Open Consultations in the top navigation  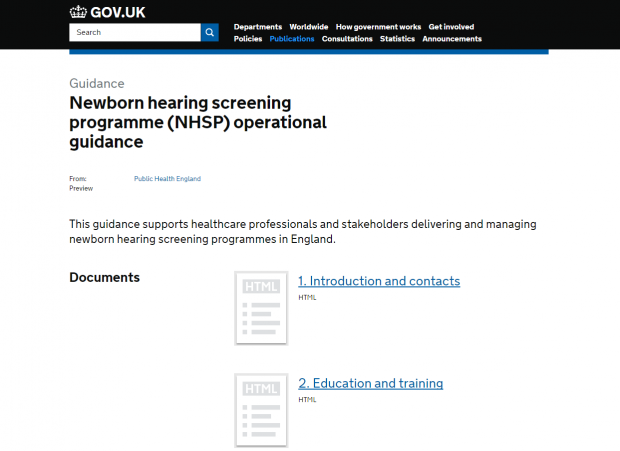coord(347,39)
